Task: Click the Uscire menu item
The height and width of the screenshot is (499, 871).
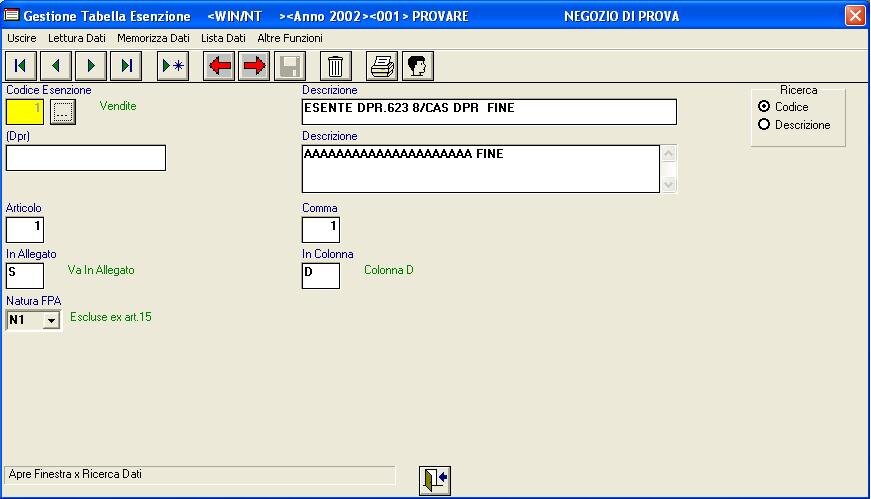Action: coord(22,37)
